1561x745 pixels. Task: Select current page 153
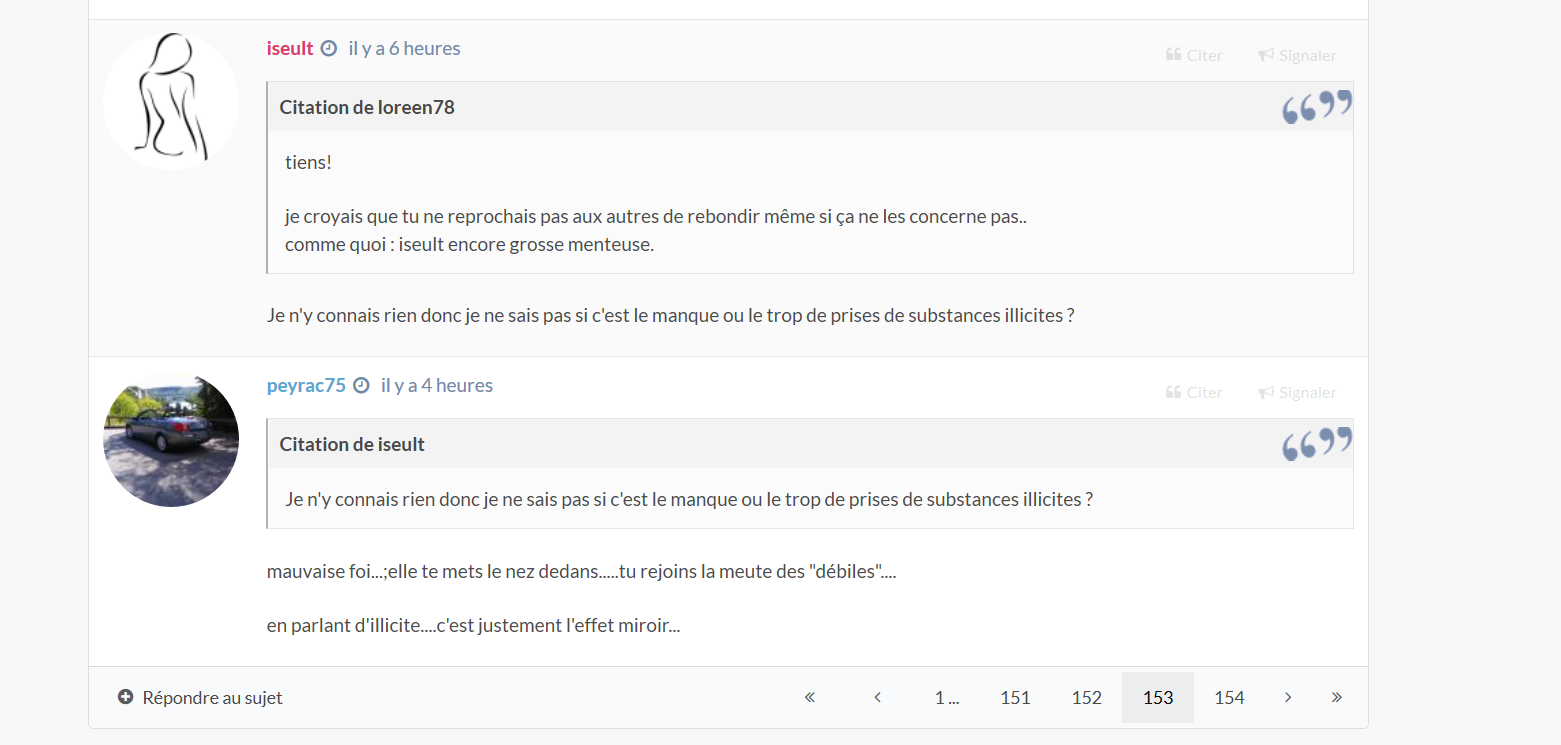point(1158,697)
